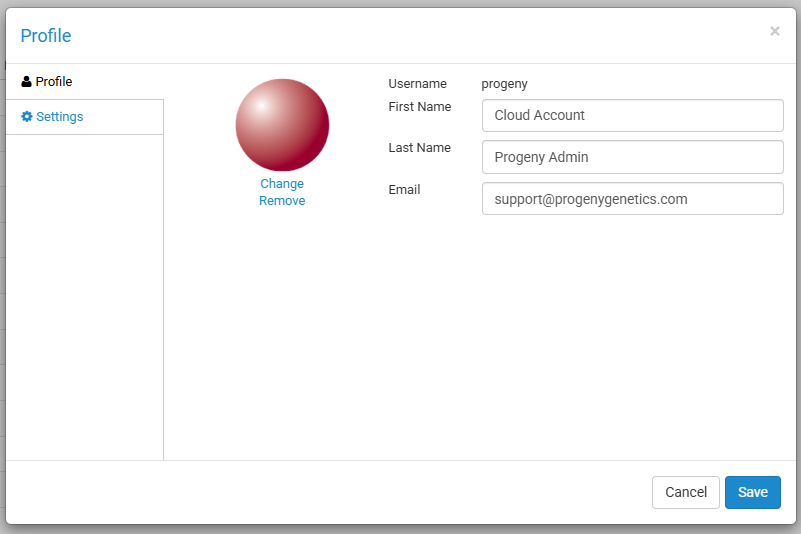The image size is (801, 534).
Task: Close the Profile dialog with X
Action: (775, 31)
